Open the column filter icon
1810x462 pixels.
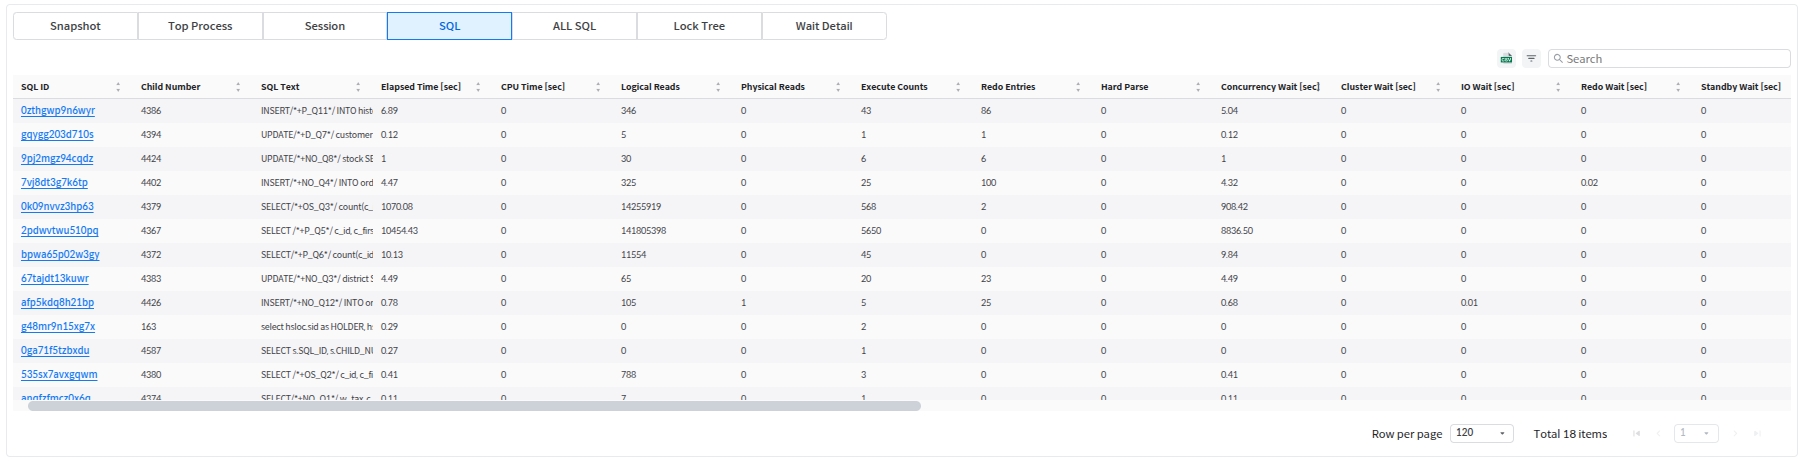[x=1531, y=59]
